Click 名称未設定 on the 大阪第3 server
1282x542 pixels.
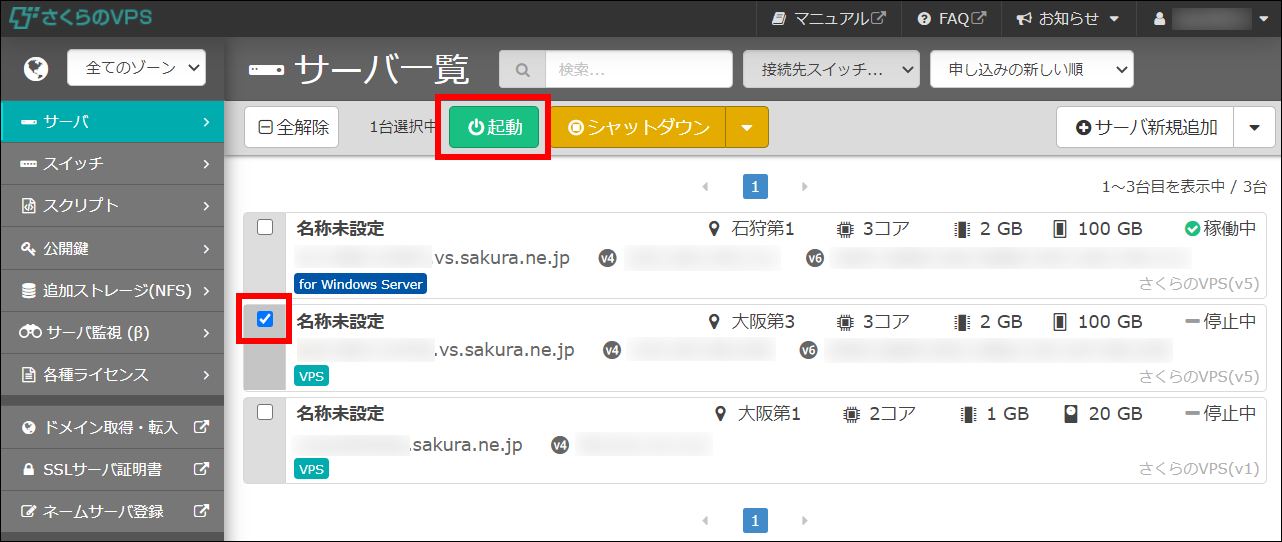click(340, 321)
